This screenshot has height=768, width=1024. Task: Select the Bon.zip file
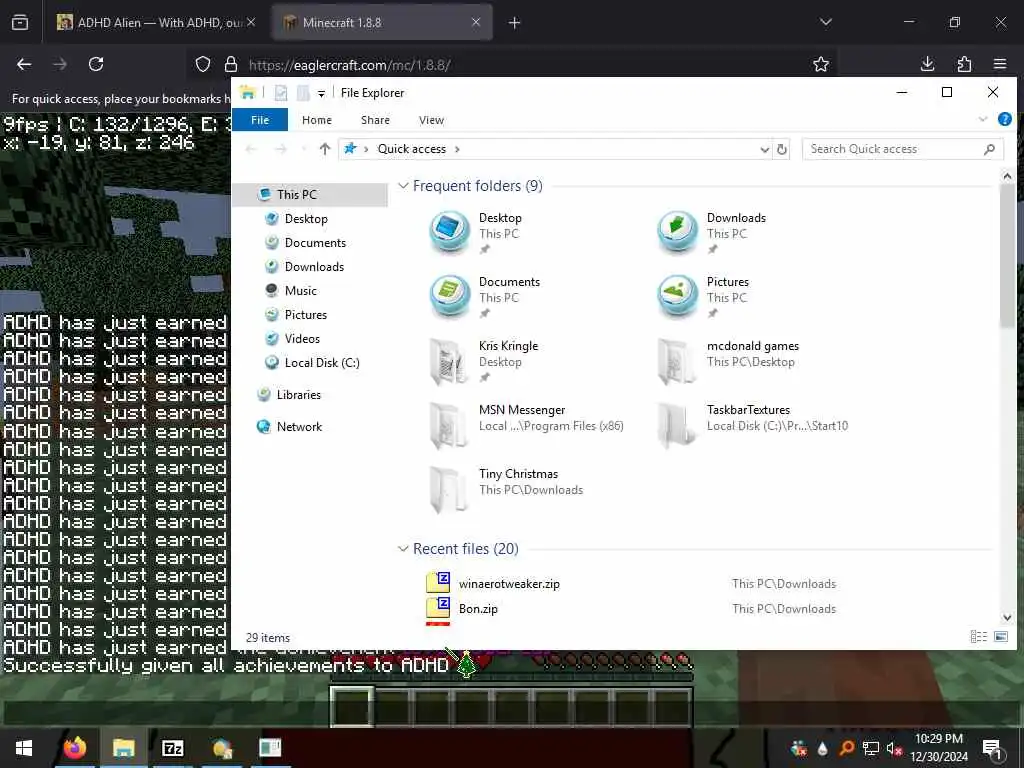[478, 609]
